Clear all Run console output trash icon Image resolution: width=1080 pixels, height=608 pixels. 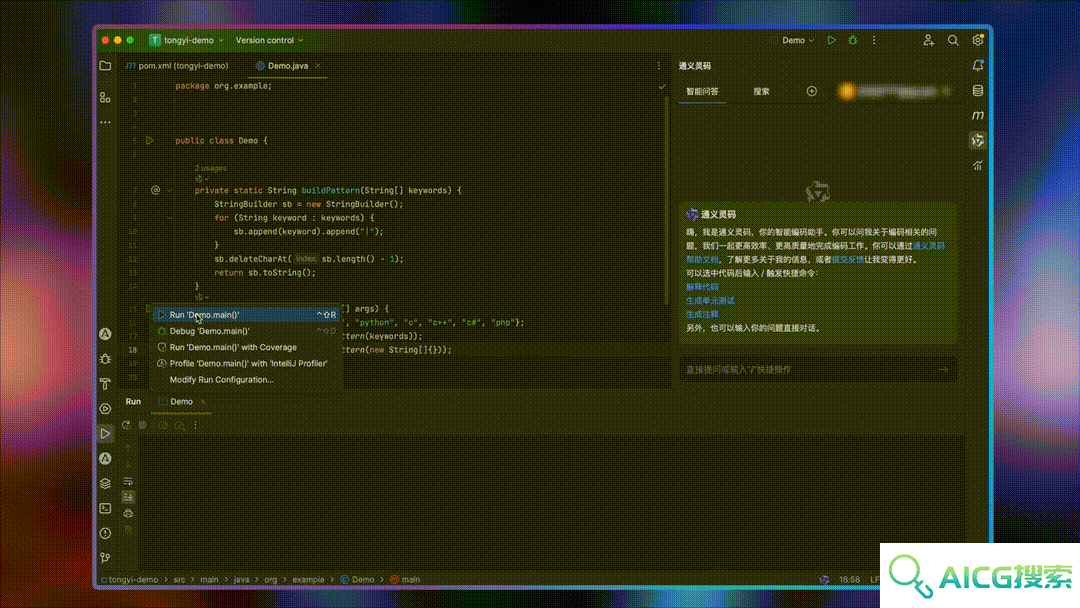(128, 530)
